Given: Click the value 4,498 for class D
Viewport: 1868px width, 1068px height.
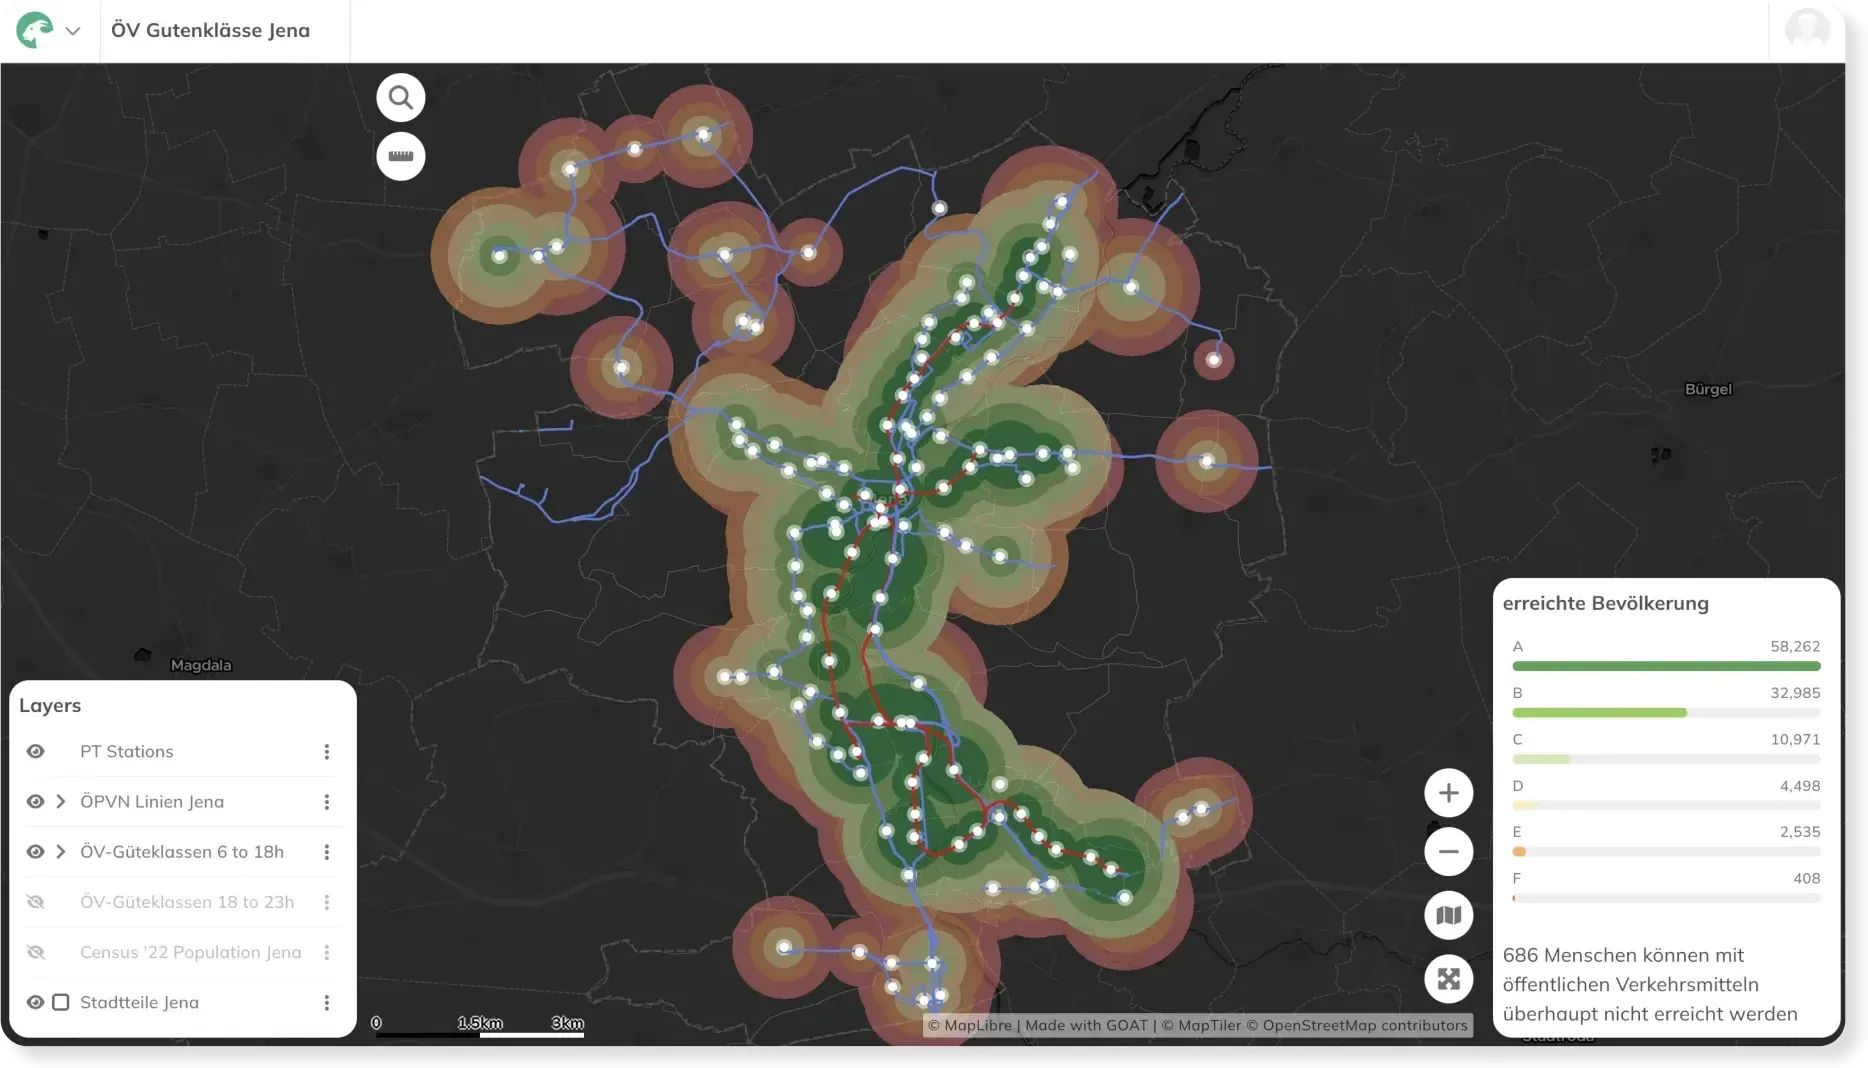Looking at the screenshot, I should click(x=1800, y=785).
